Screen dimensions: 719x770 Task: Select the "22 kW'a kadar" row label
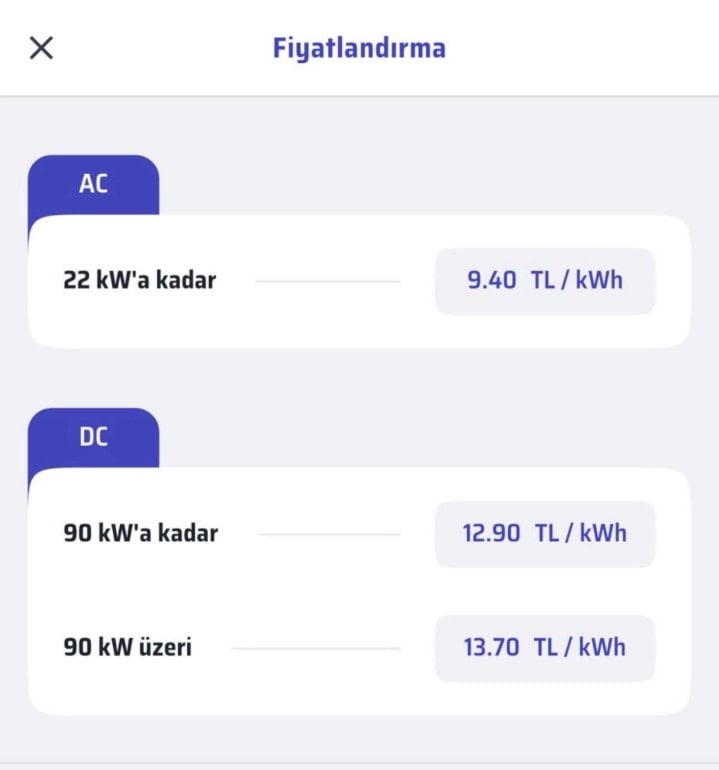point(139,280)
